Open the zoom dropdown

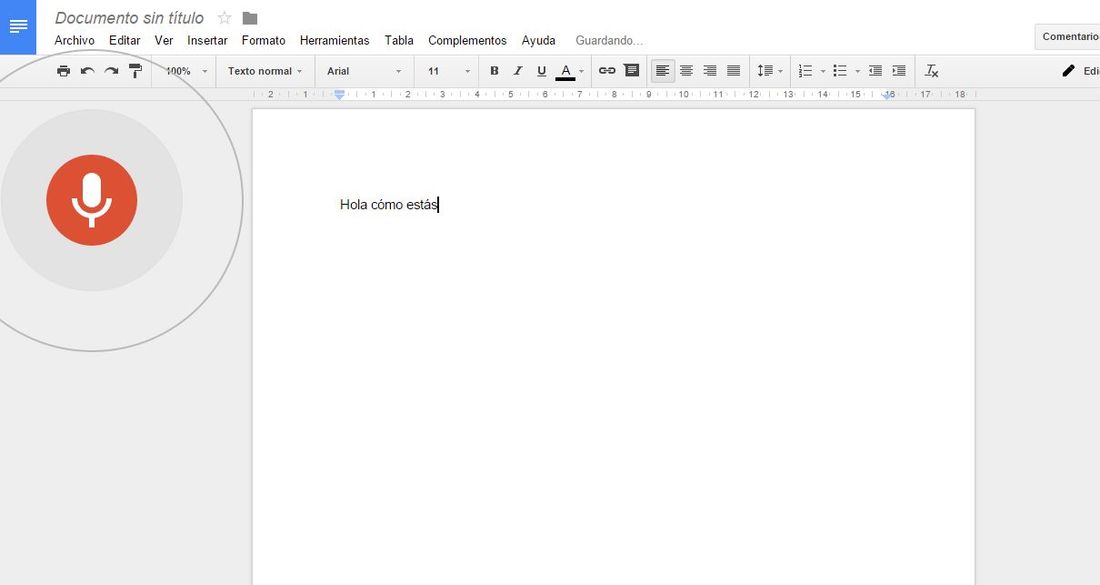pyautogui.click(x=186, y=71)
